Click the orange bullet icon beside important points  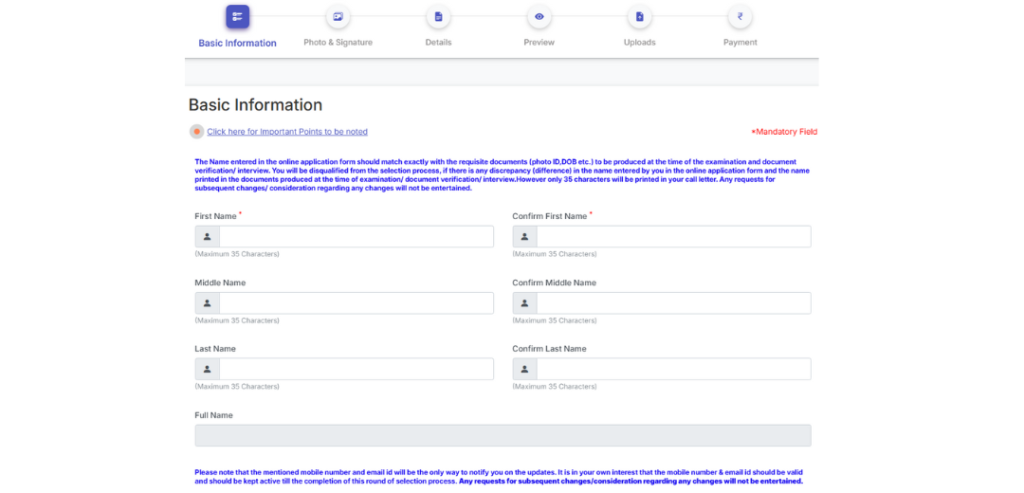click(197, 132)
